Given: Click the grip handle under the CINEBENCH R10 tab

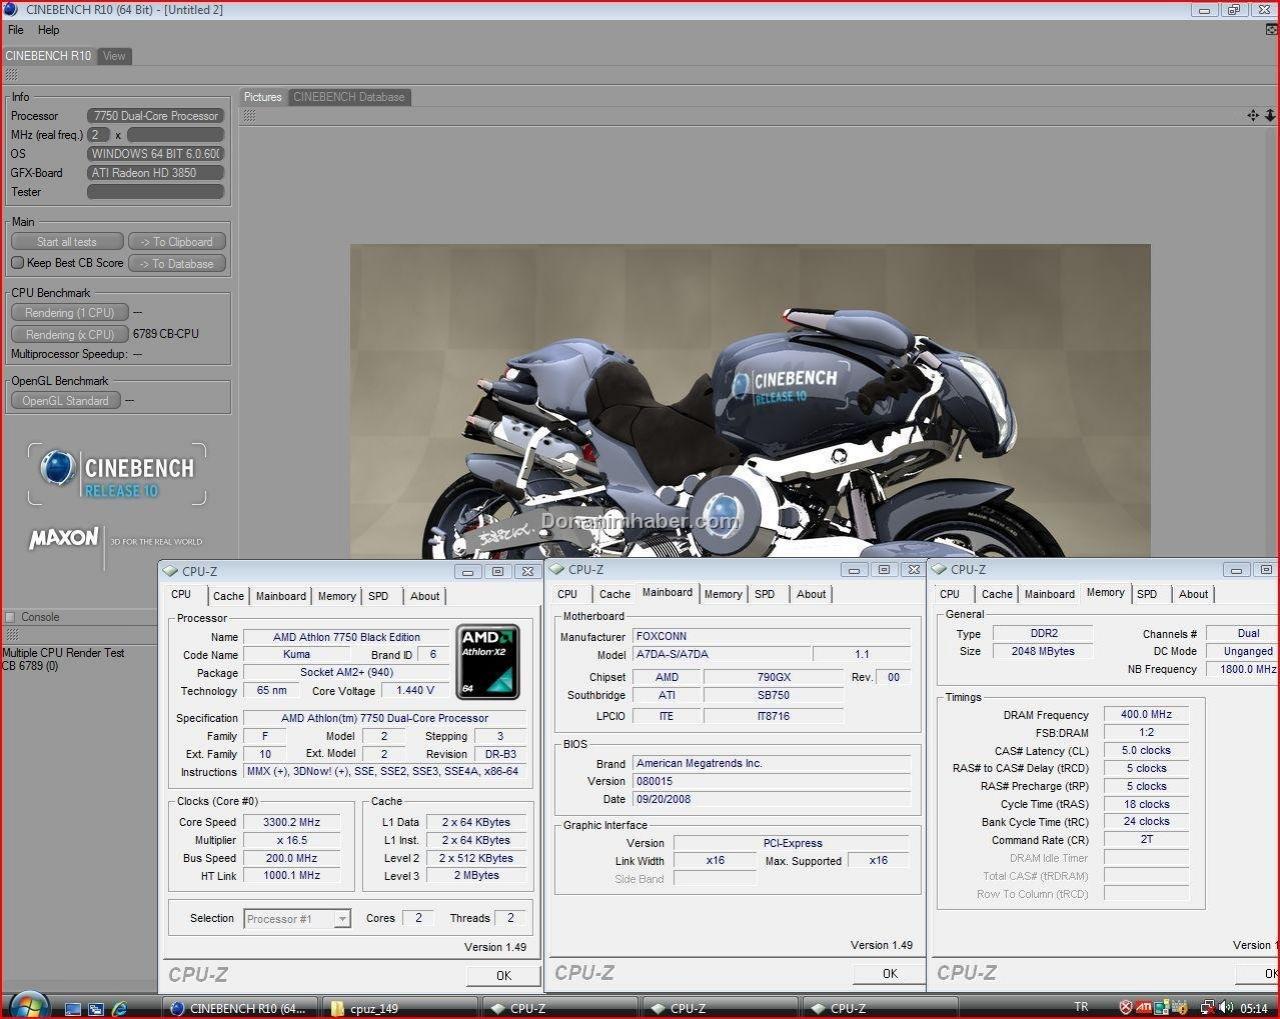Looking at the screenshot, I should tap(11, 75).
